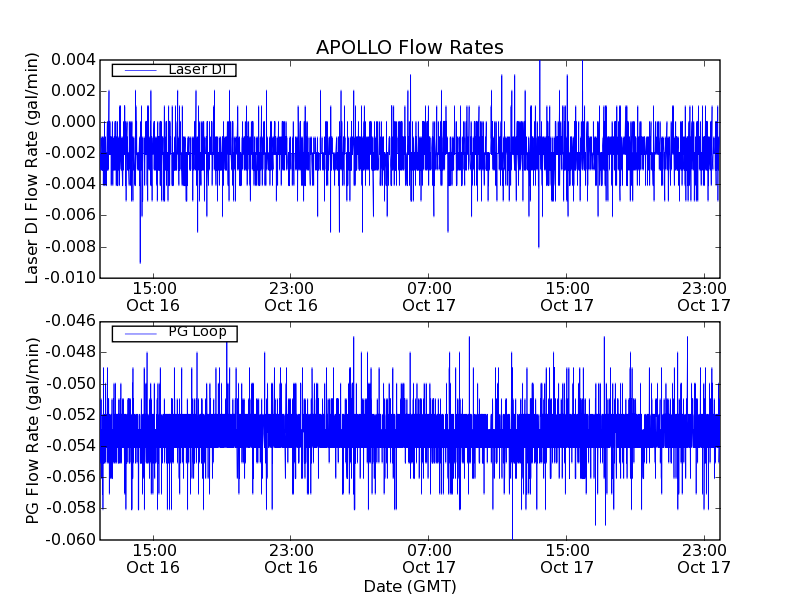800x600 pixels.
Task: Click the Laser DI Flow Rate (gal/min) axis label
Action: (32, 168)
